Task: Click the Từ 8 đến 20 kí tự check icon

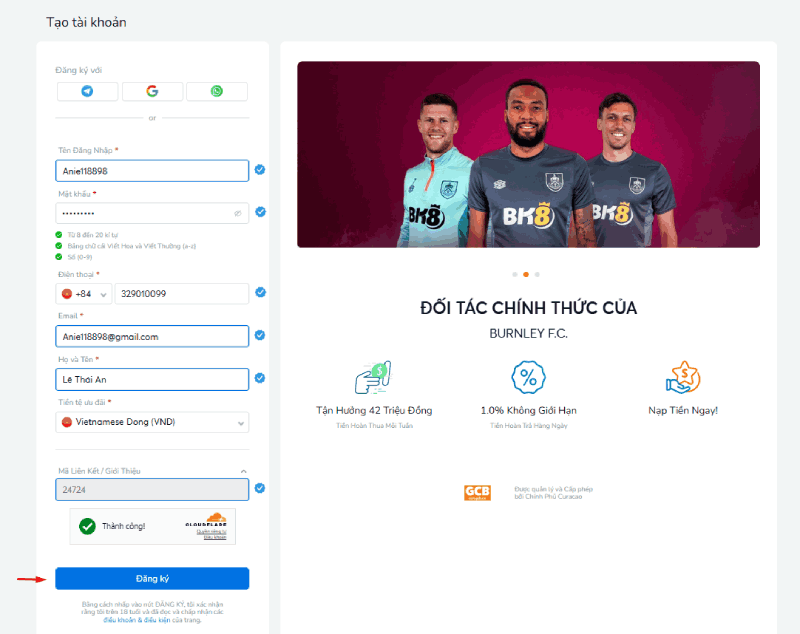Action: tap(59, 235)
